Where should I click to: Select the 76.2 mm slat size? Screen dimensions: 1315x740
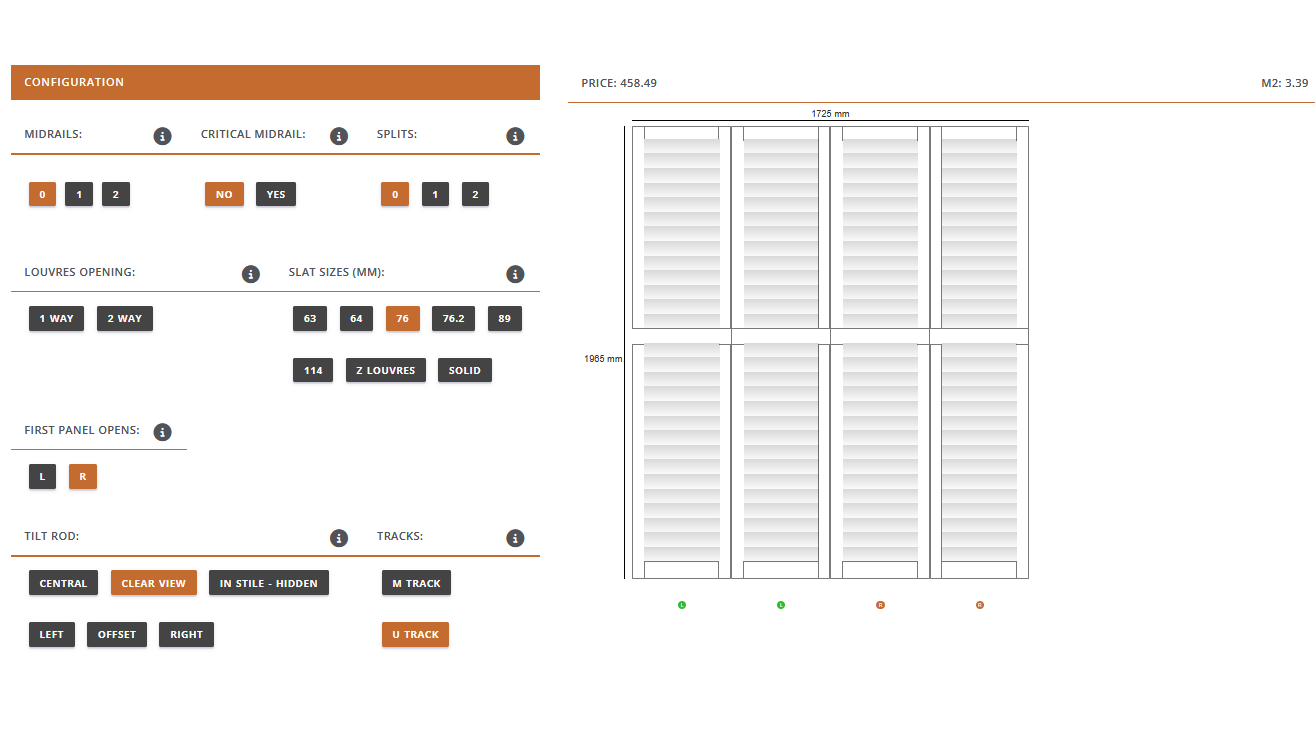454,319
